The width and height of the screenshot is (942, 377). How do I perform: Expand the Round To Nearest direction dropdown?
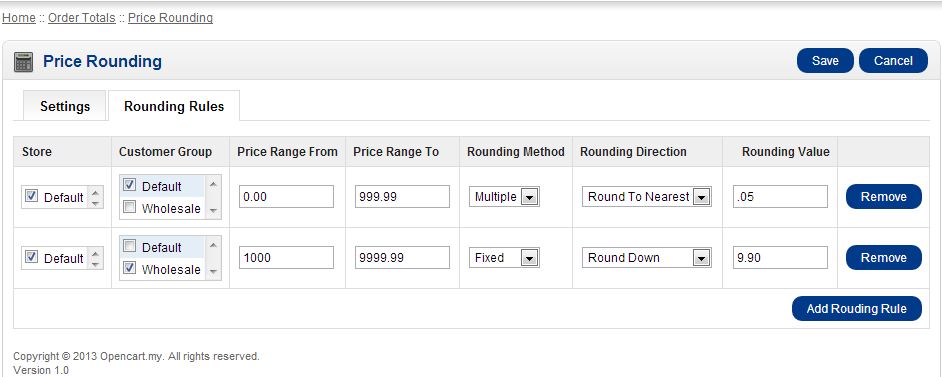(x=646, y=197)
